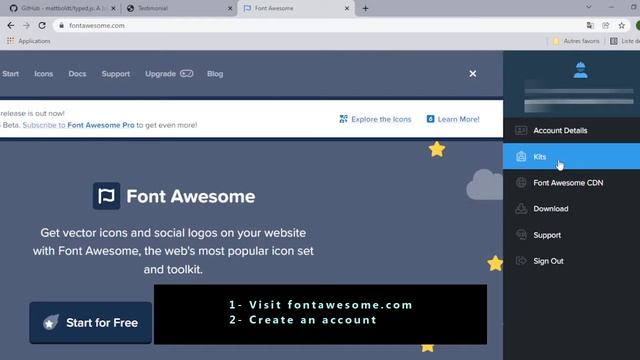Open the top nav Support link

coord(116,74)
